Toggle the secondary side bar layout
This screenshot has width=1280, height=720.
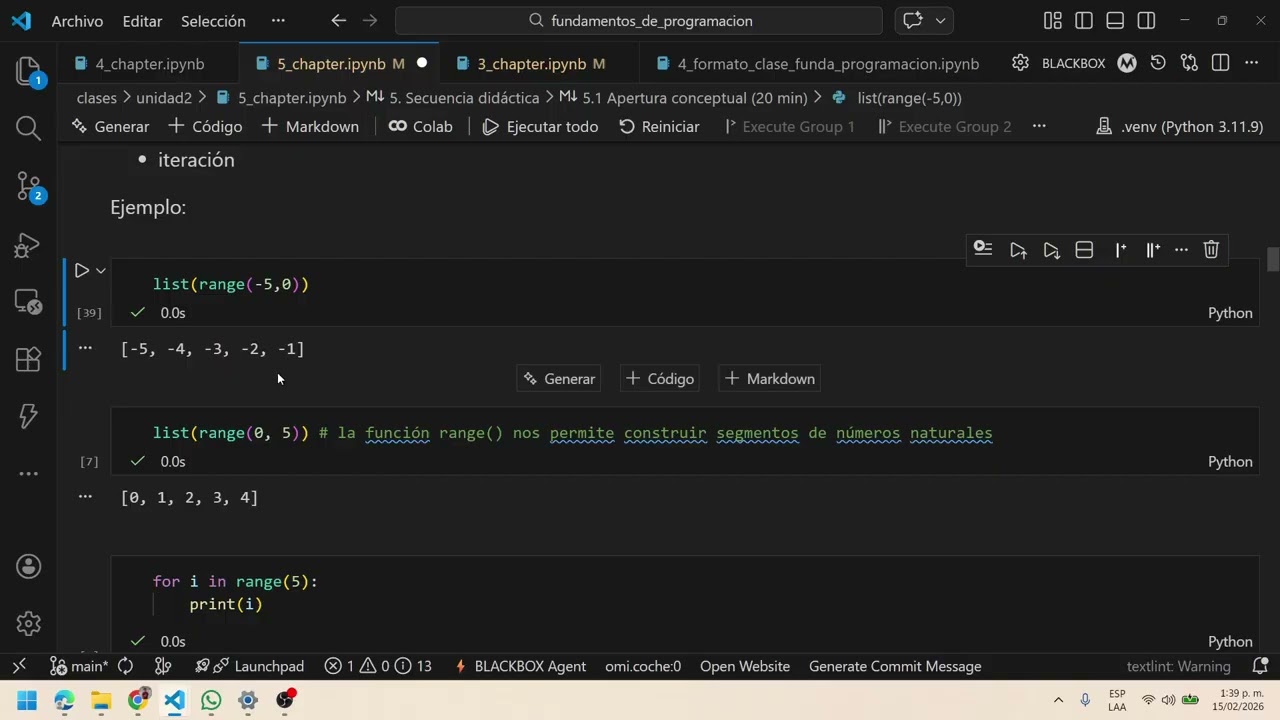pyautogui.click(x=1146, y=20)
